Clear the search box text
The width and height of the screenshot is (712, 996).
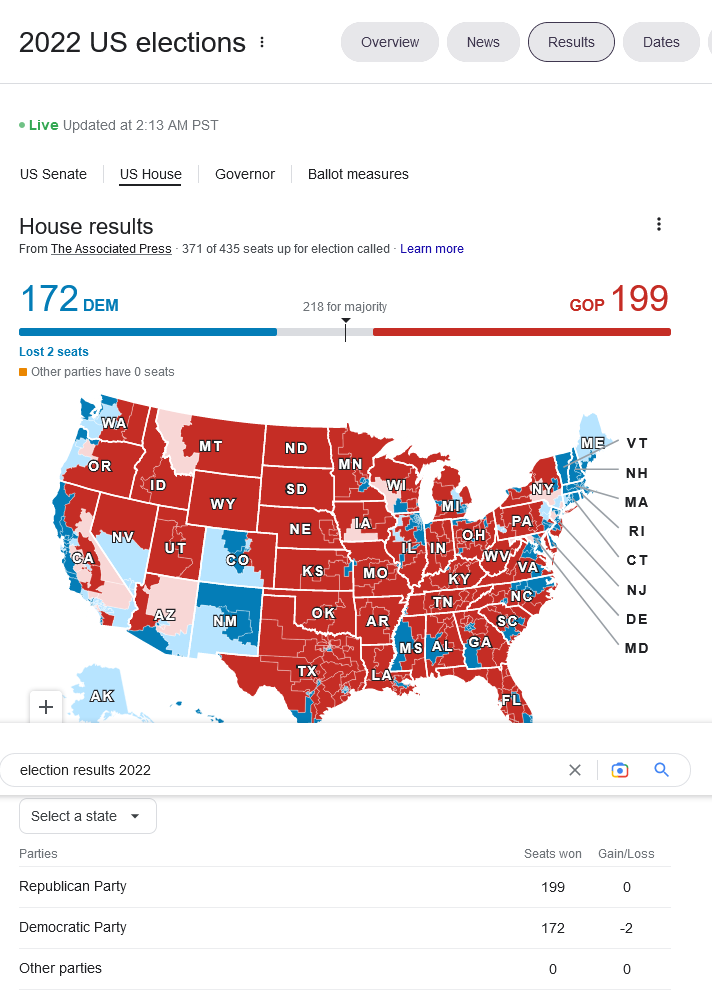click(575, 770)
